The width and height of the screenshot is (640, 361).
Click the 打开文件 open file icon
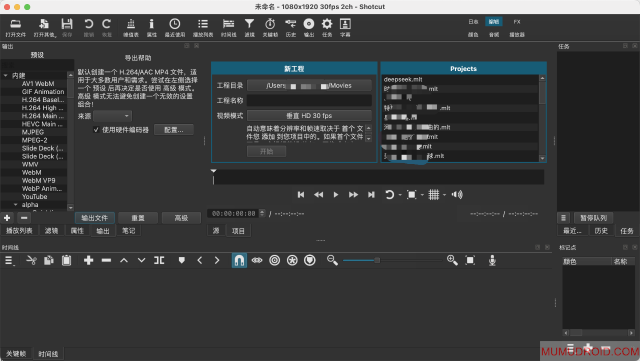[x=15, y=27]
